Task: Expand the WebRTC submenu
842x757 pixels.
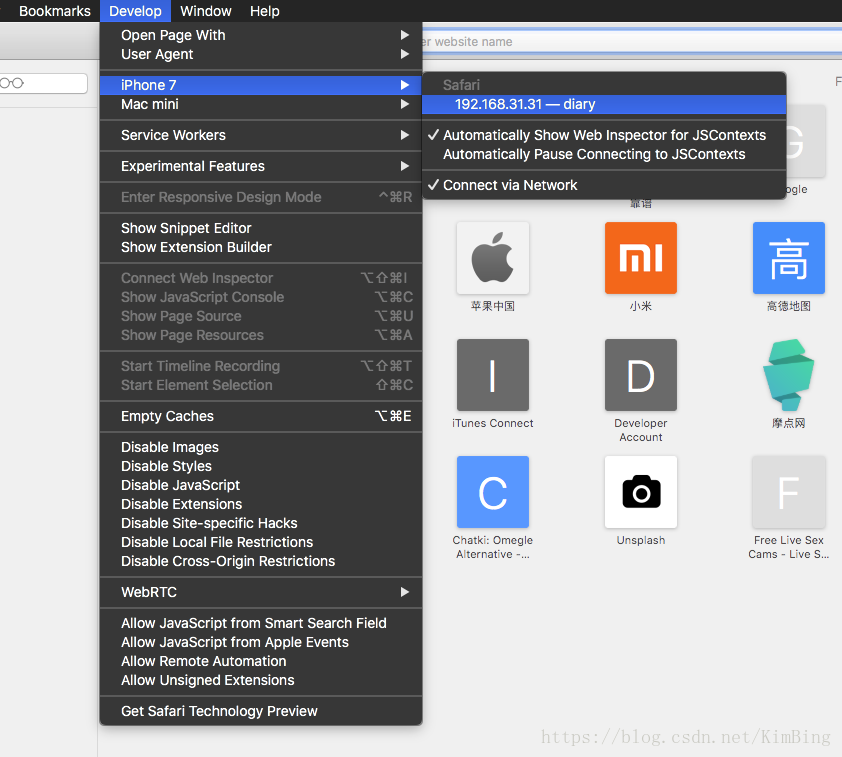Action: coord(261,592)
